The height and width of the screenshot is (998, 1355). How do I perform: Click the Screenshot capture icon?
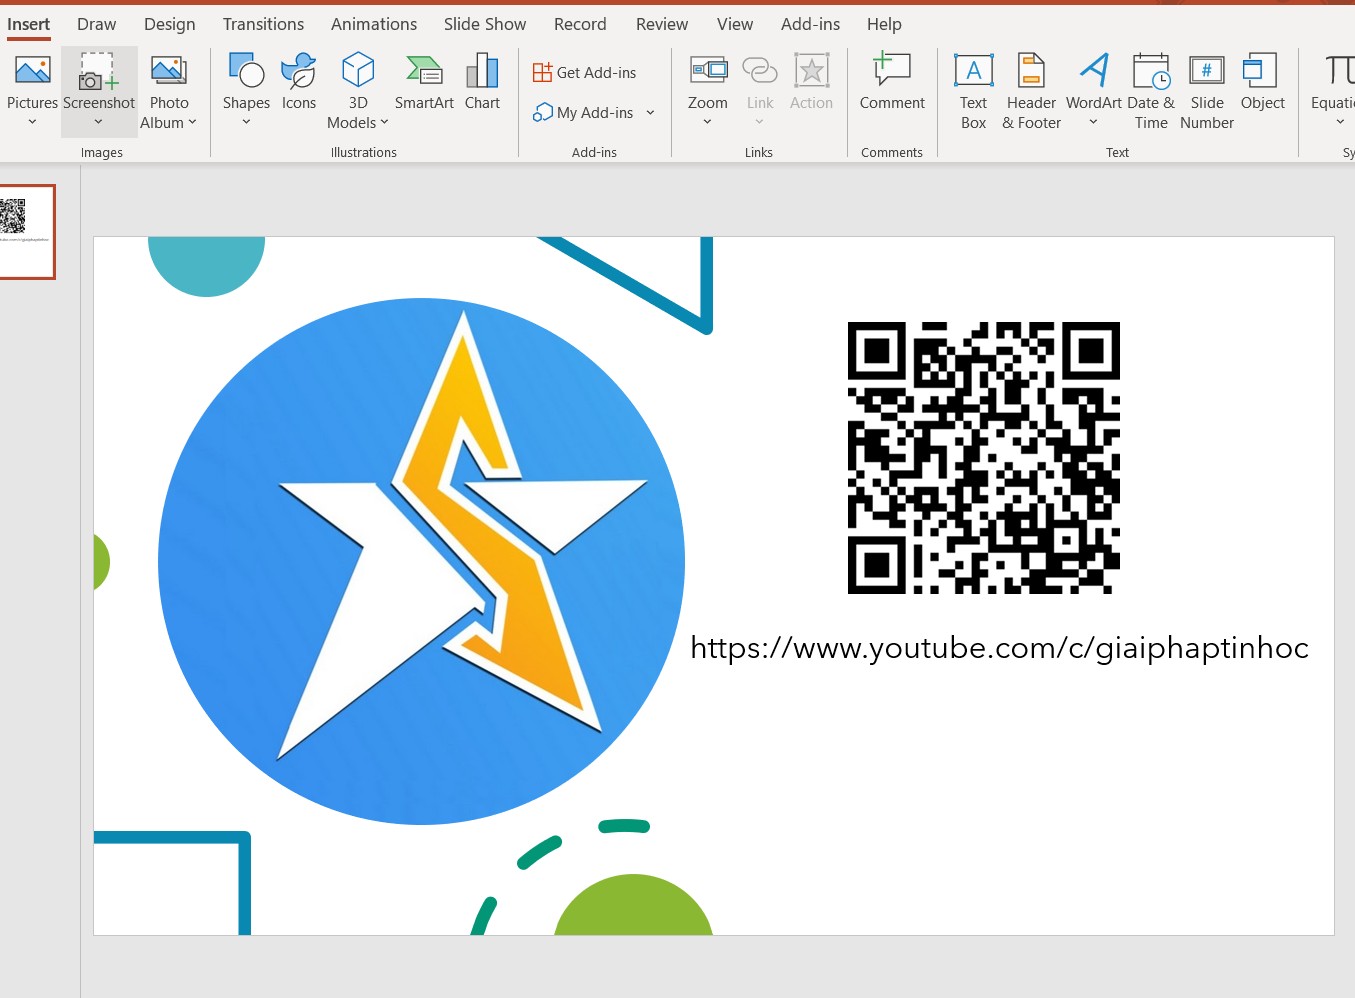(x=98, y=72)
